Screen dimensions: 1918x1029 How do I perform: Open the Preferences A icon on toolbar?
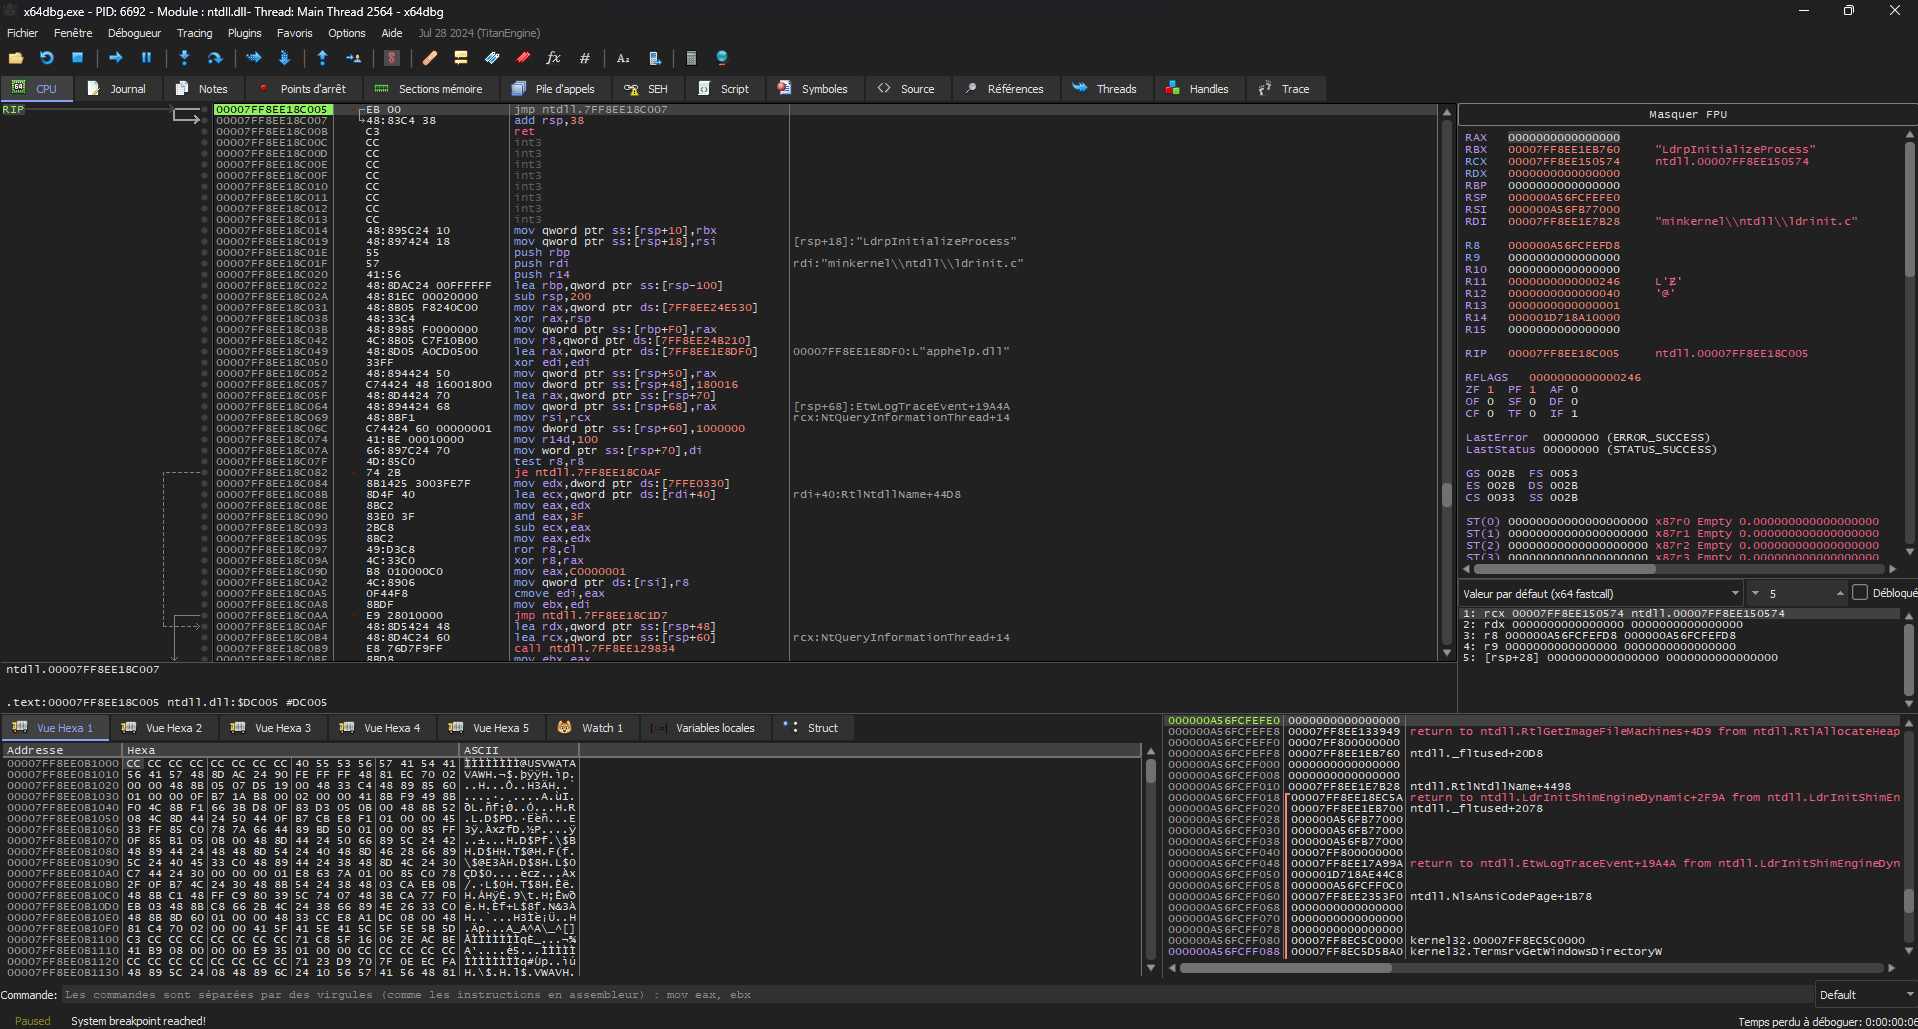[x=624, y=58]
